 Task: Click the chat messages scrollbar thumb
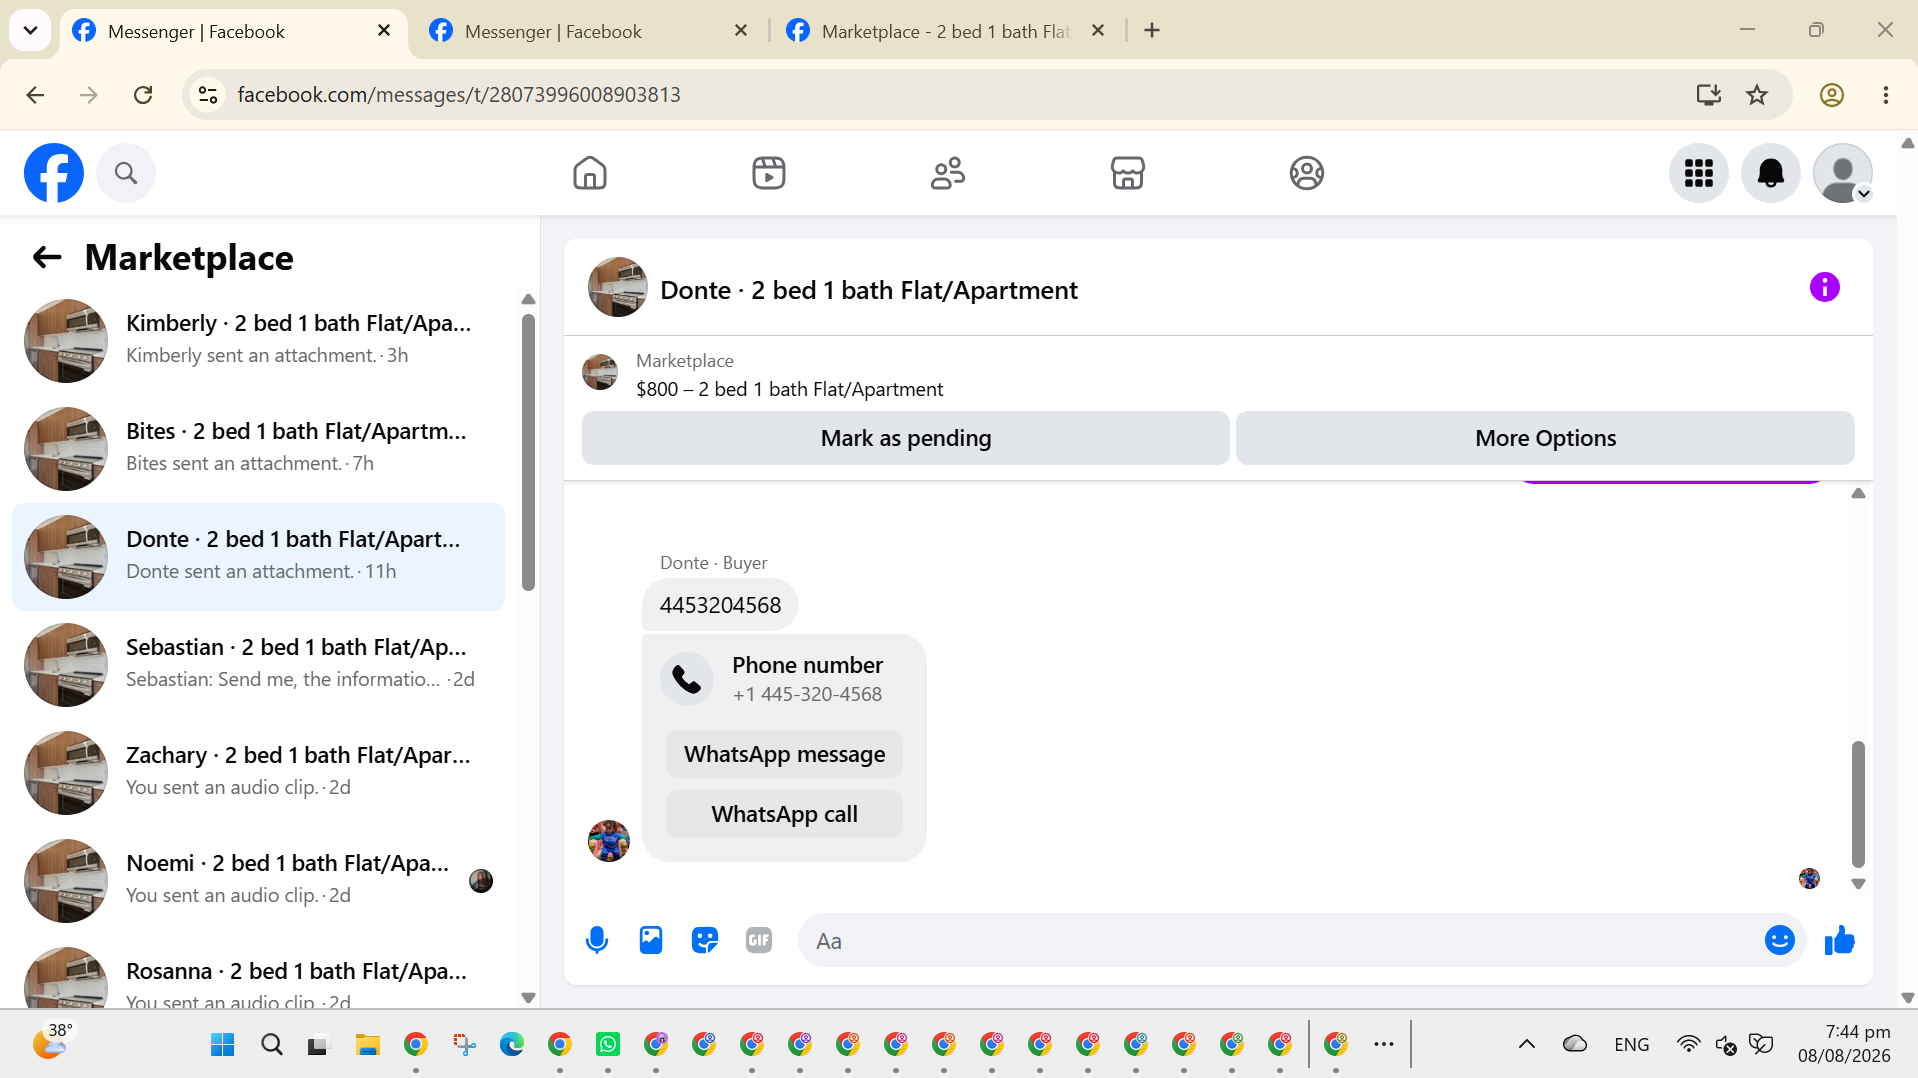tap(1858, 804)
